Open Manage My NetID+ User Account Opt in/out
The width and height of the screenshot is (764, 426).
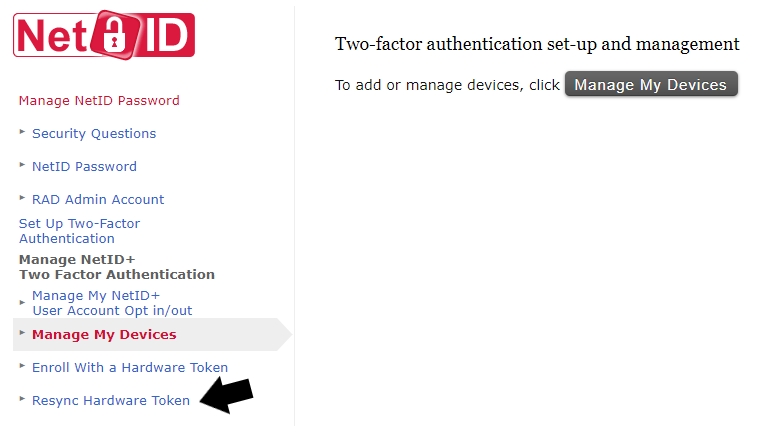111,303
